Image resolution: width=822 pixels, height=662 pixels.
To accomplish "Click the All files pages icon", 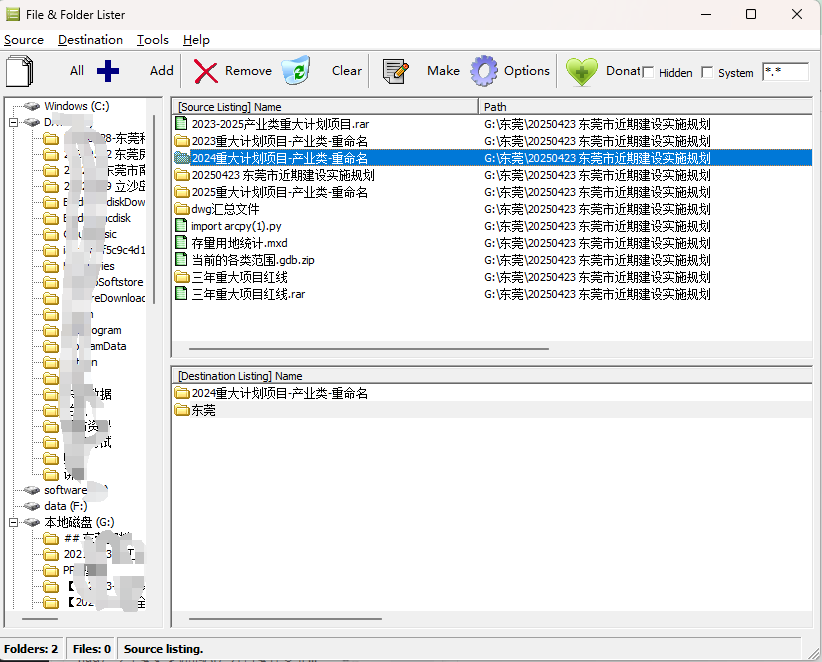I will [20, 71].
